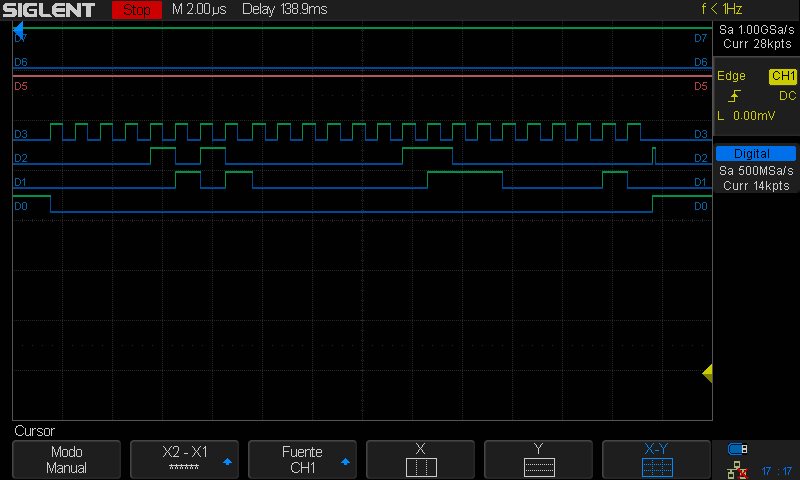Click the f < 1Hz frequency counter
Viewport: 800px width, 480px height.
[x=721, y=9]
